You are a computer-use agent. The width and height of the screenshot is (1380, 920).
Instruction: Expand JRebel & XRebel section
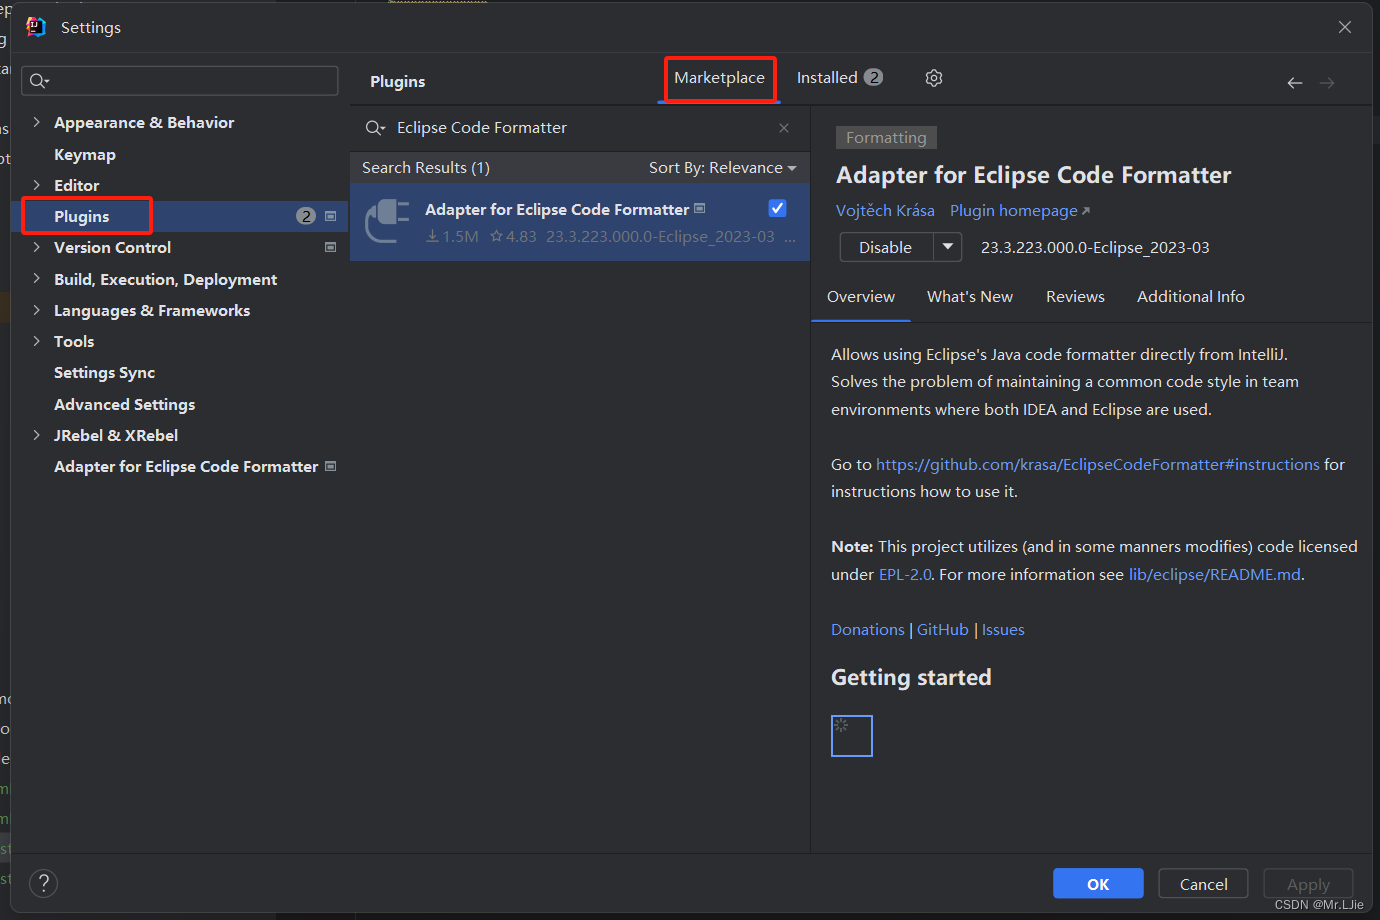tap(37, 435)
